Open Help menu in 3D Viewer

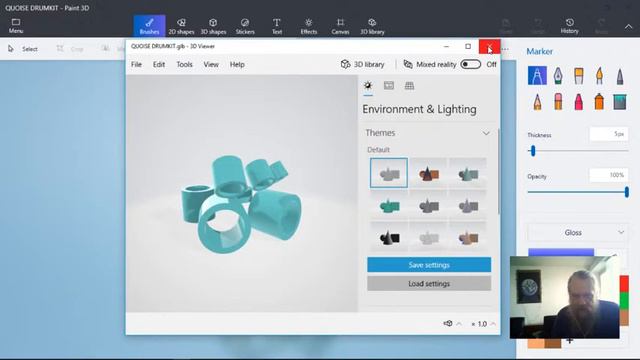[237, 64]
